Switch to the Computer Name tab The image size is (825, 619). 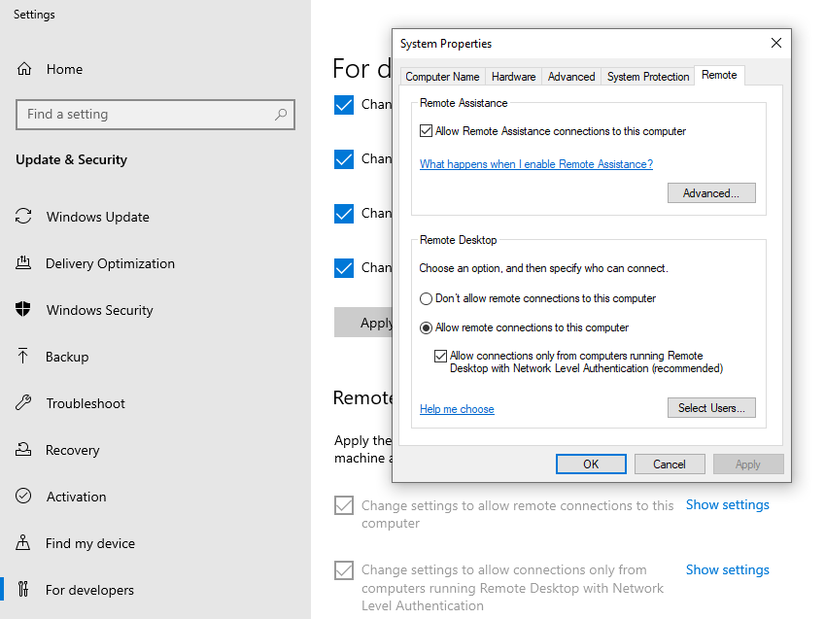coord(442,77)
